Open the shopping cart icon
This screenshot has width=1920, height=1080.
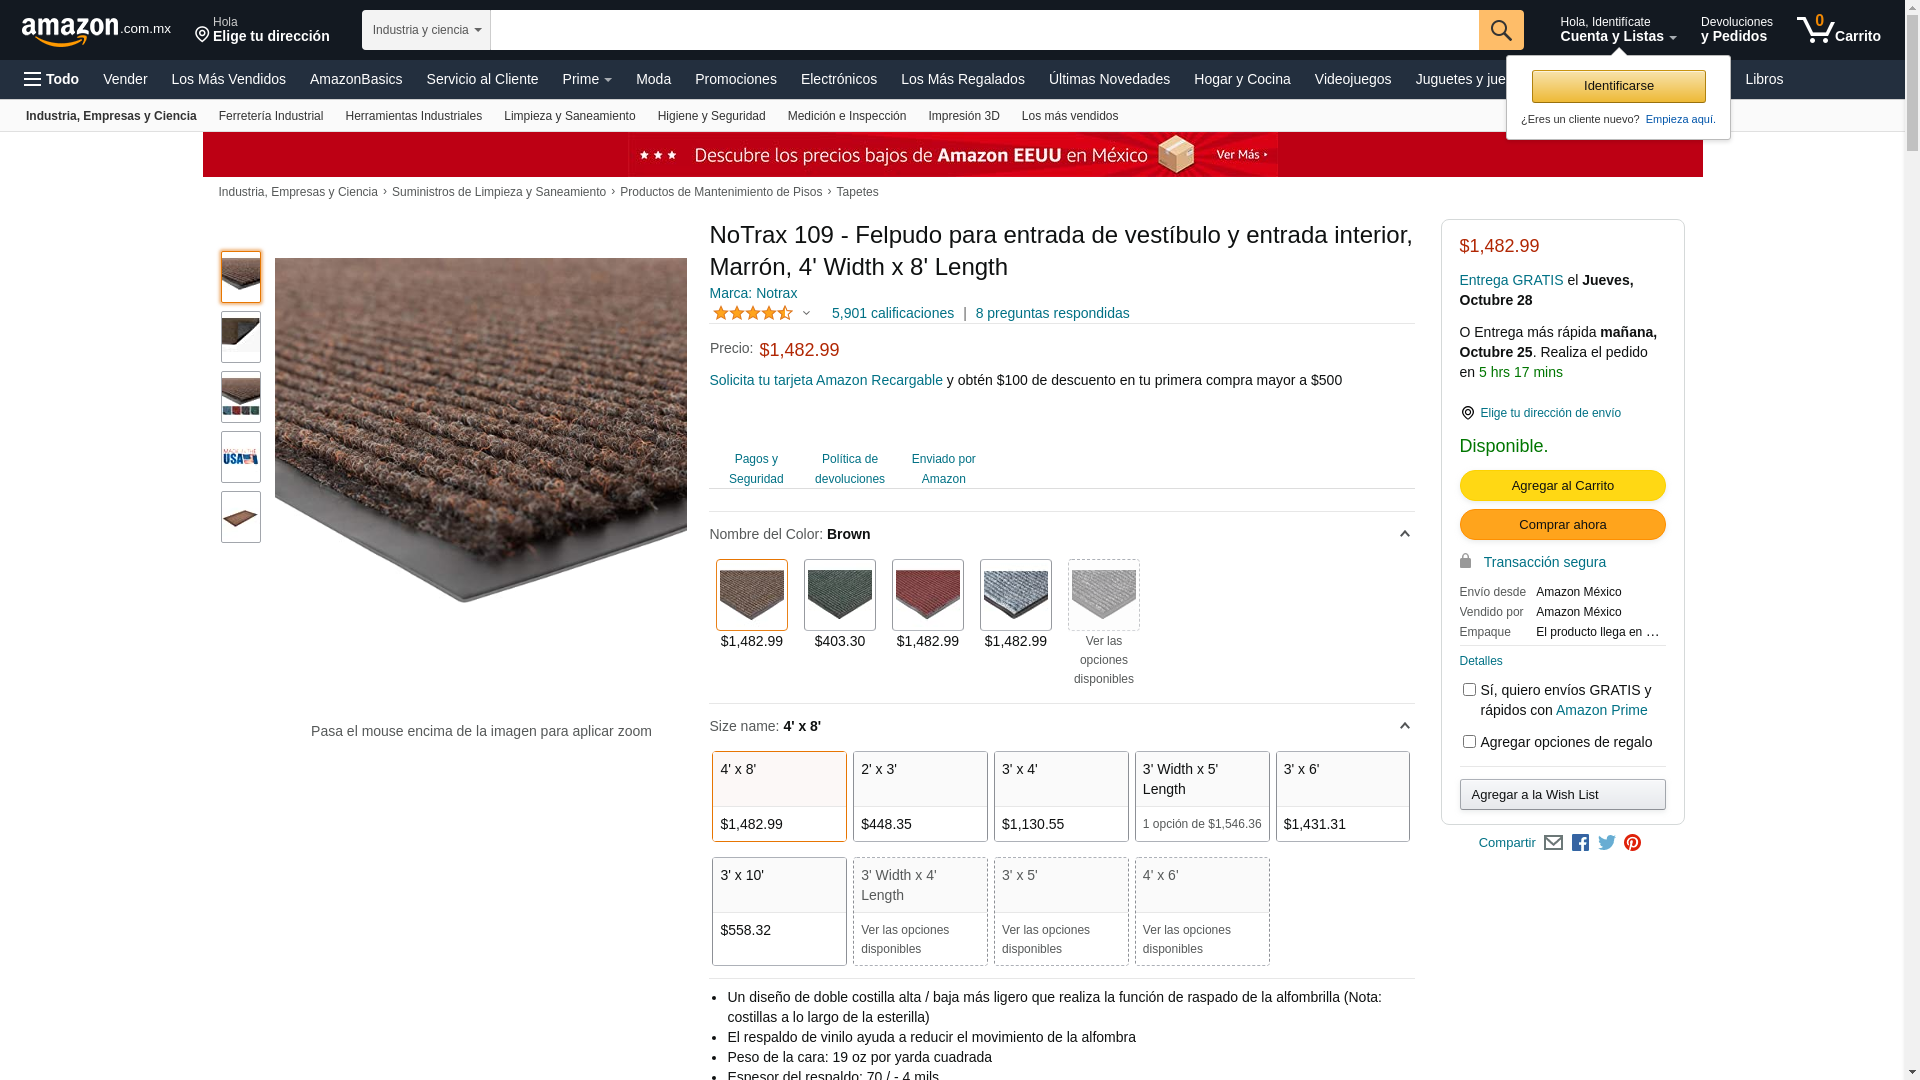click(x=1838, y=30)
